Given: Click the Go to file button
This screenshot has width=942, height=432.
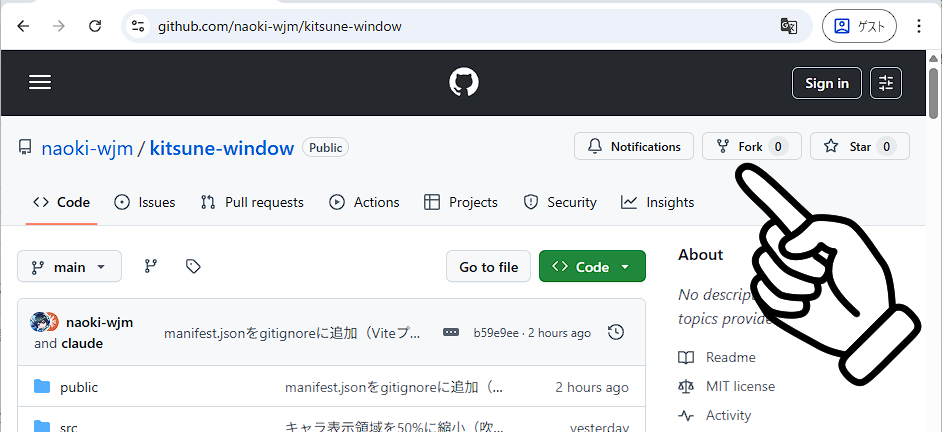Looking at the screenshot, I should (x=488, y=266).
